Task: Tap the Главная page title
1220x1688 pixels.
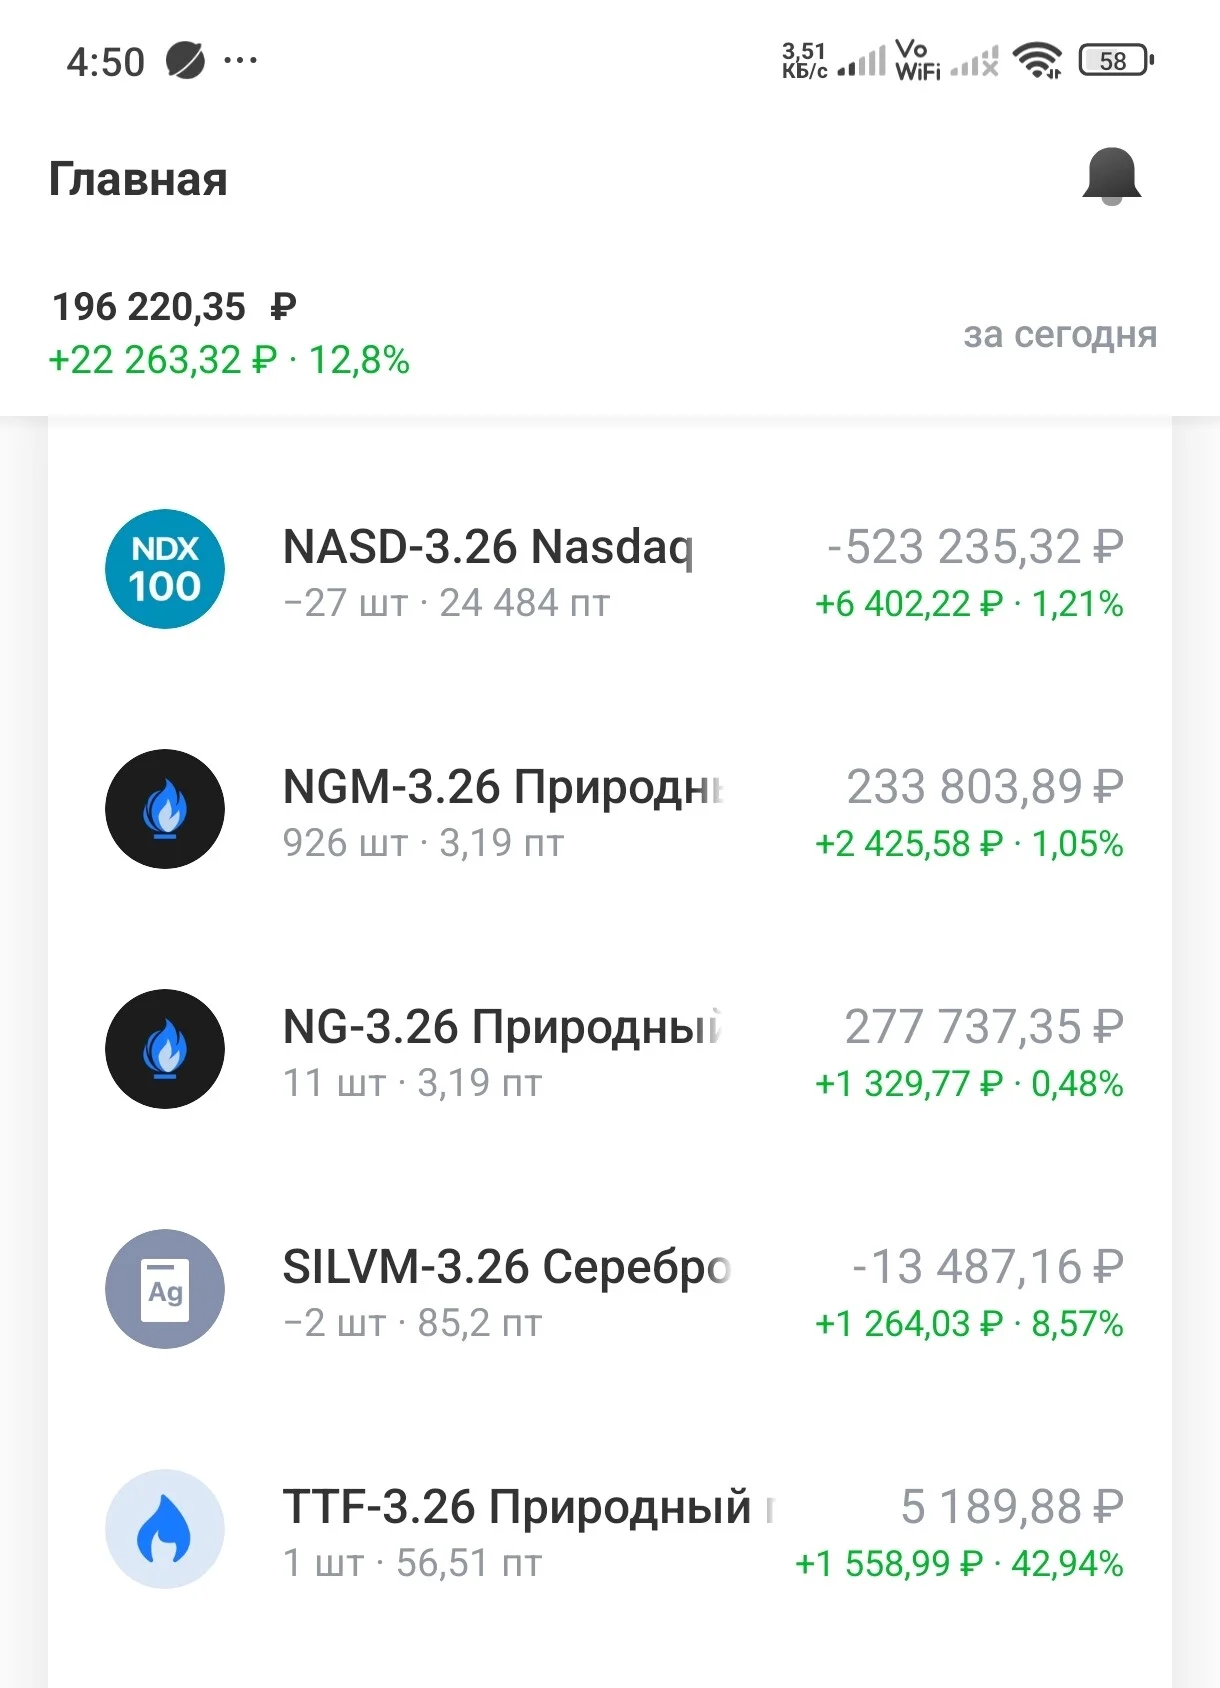Action: click(138, 180)
